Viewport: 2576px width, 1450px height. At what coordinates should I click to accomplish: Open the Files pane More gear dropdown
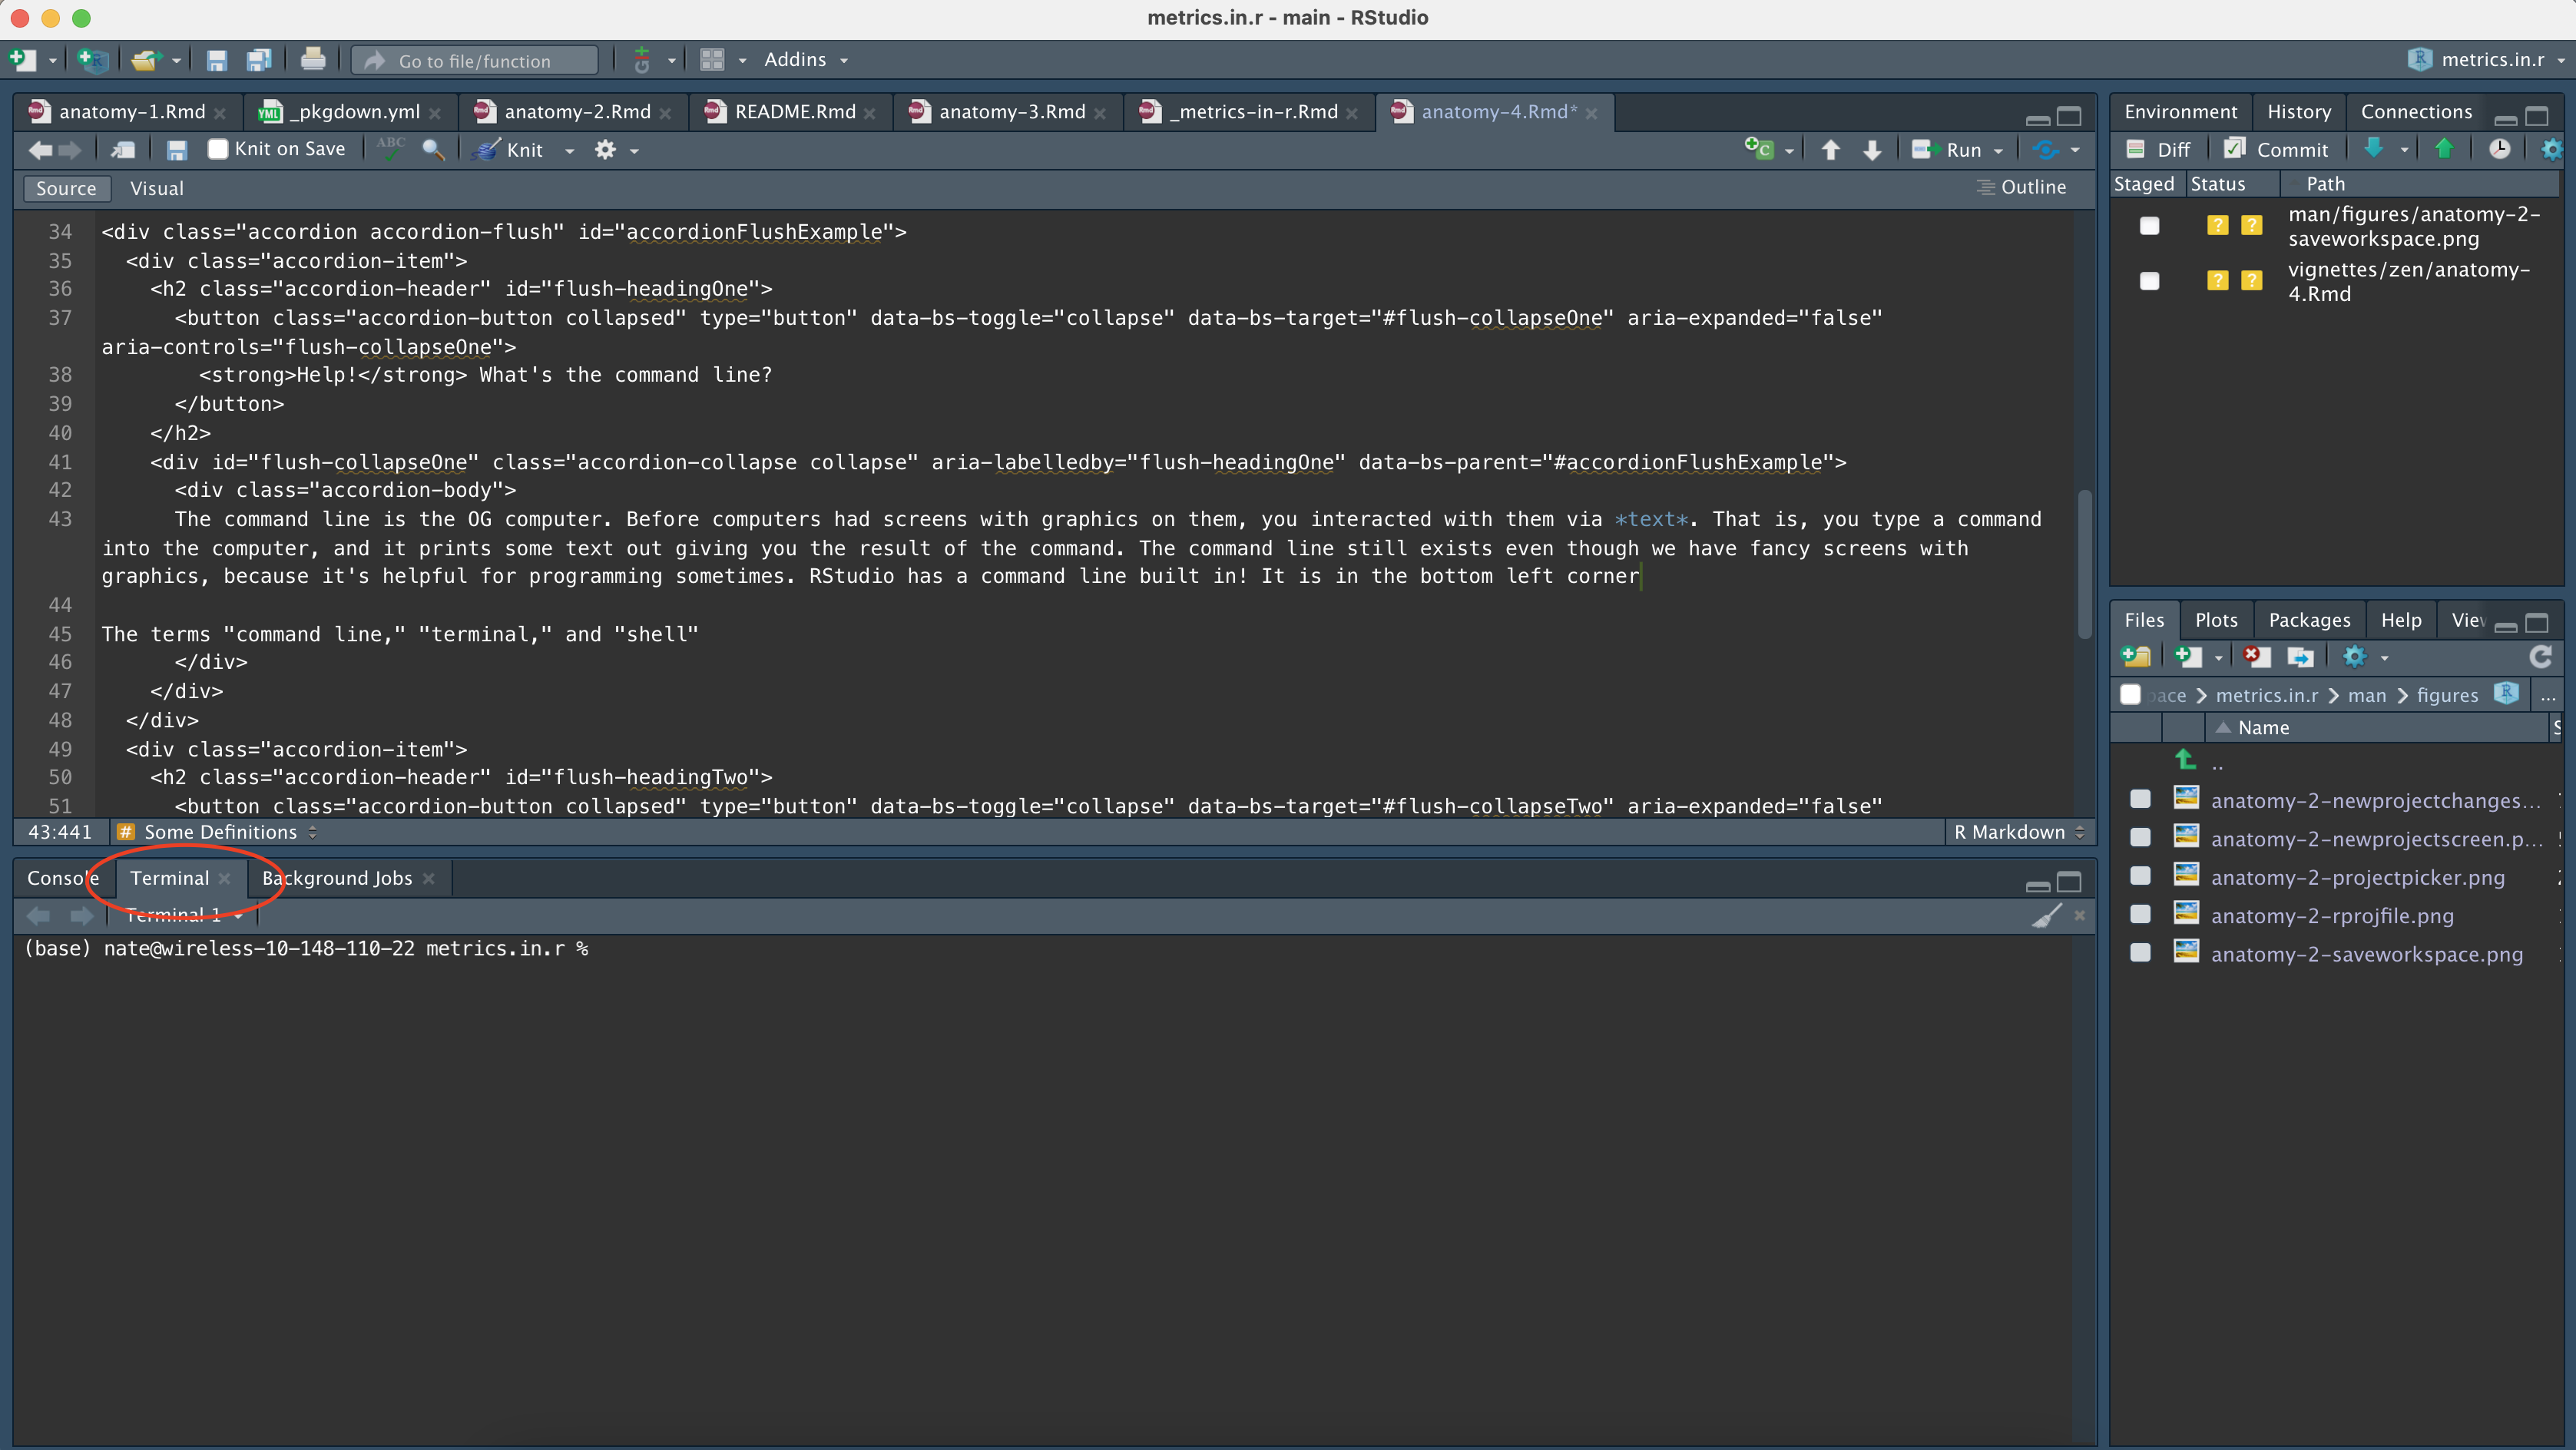coord(2365,657)
